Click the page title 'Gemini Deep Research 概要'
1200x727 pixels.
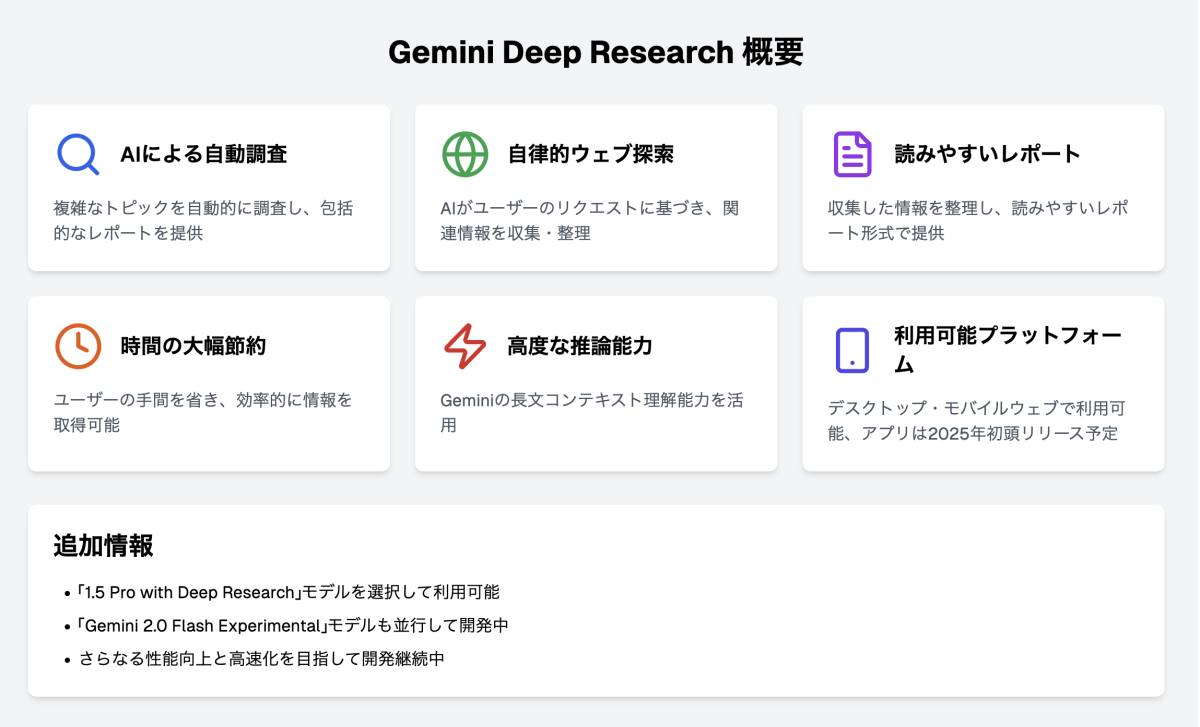[x=596, y=53]
